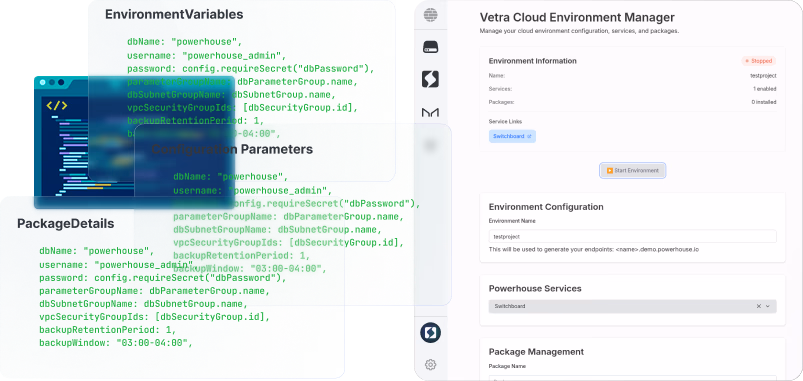
Task: Click the 'Packages:' label in Environment Information
Action: tap(501, 102)
